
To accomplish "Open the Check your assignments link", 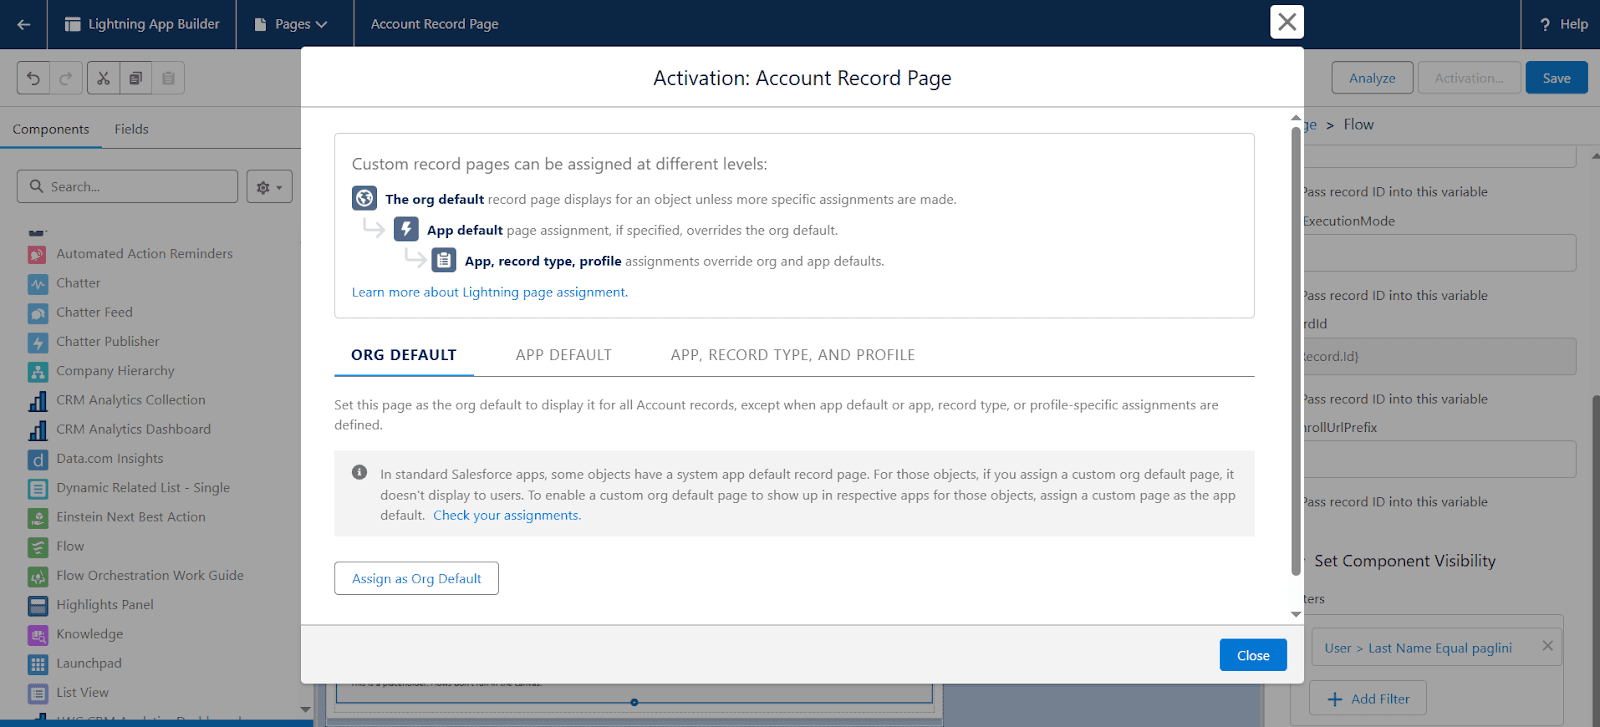I will tap(507, 515).
